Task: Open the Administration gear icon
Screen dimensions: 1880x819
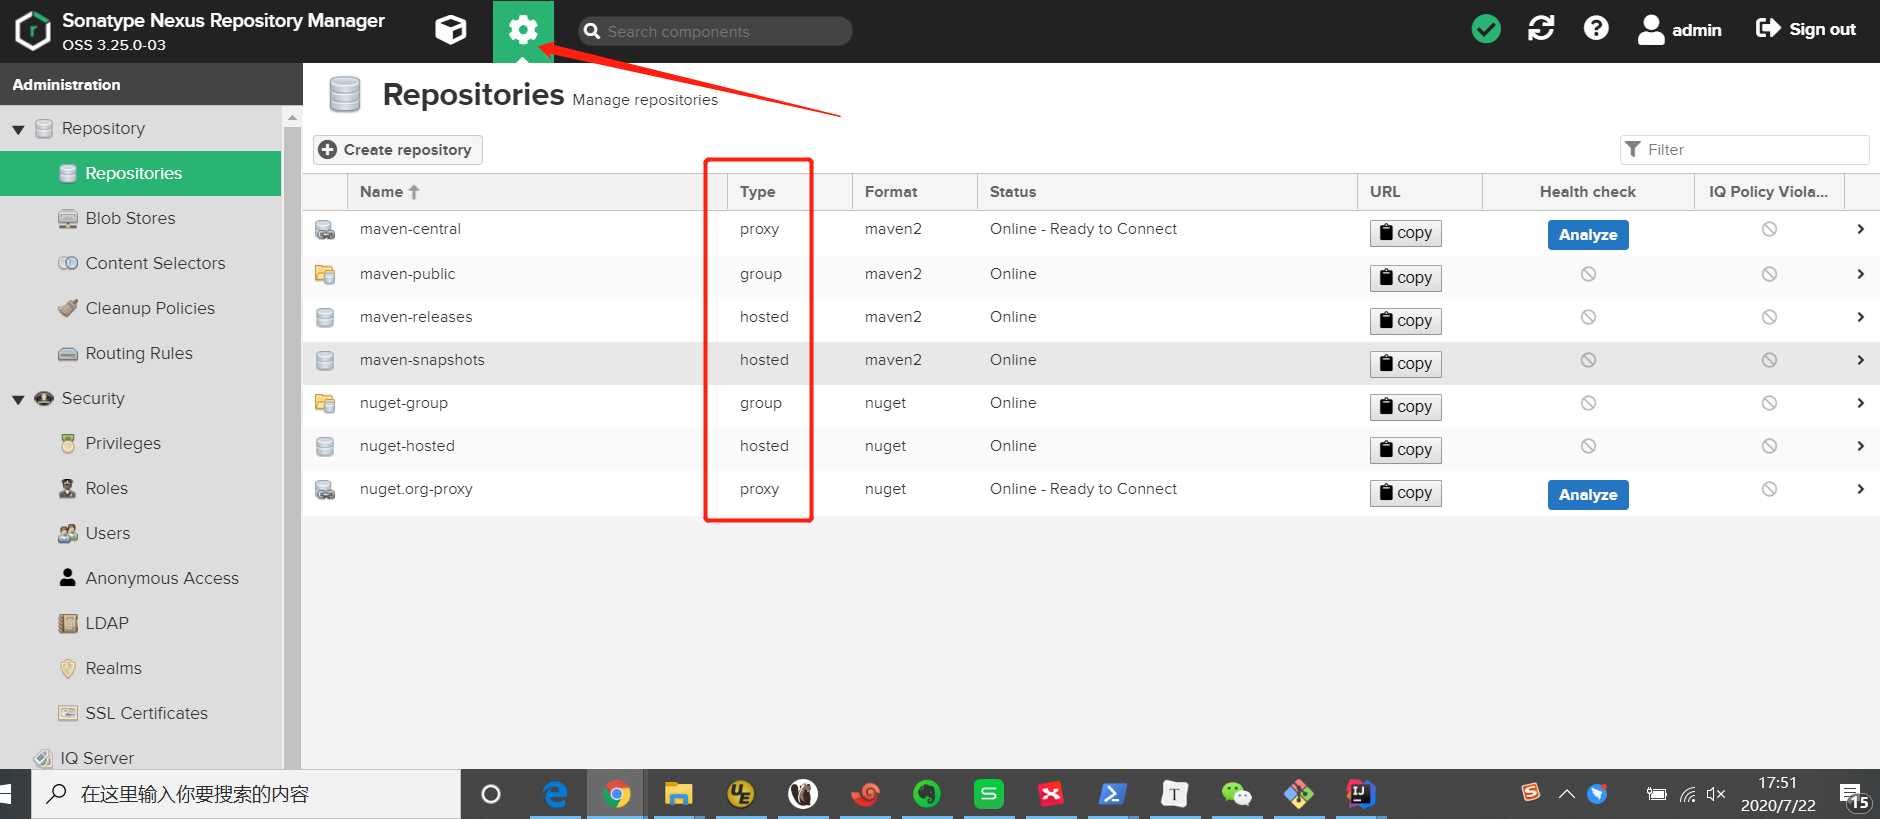Action: pyautogui.click(x=523, y=31)
